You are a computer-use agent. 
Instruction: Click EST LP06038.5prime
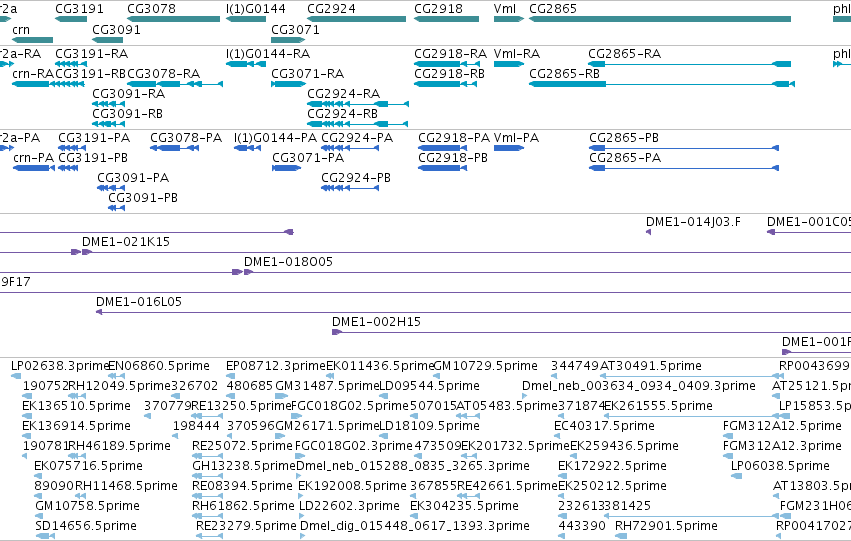(x=780, y=466)
